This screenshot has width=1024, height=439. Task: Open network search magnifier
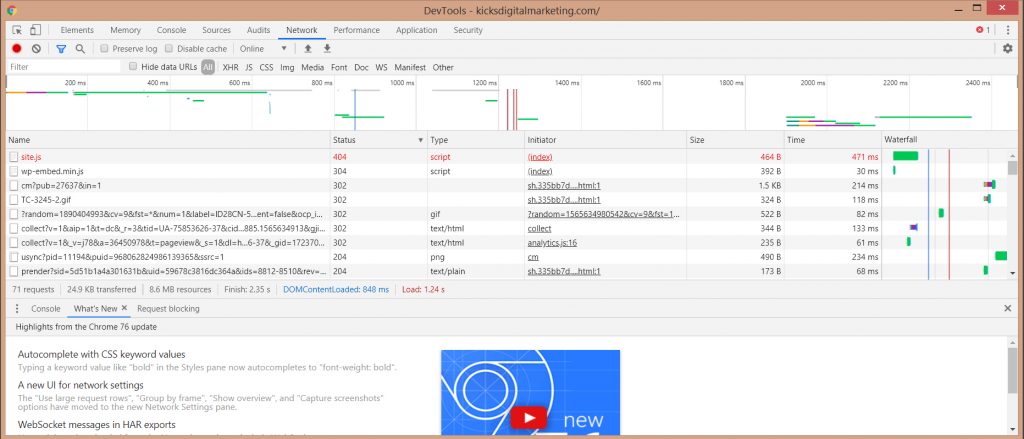pyautogui.click(x=80, y=48)
